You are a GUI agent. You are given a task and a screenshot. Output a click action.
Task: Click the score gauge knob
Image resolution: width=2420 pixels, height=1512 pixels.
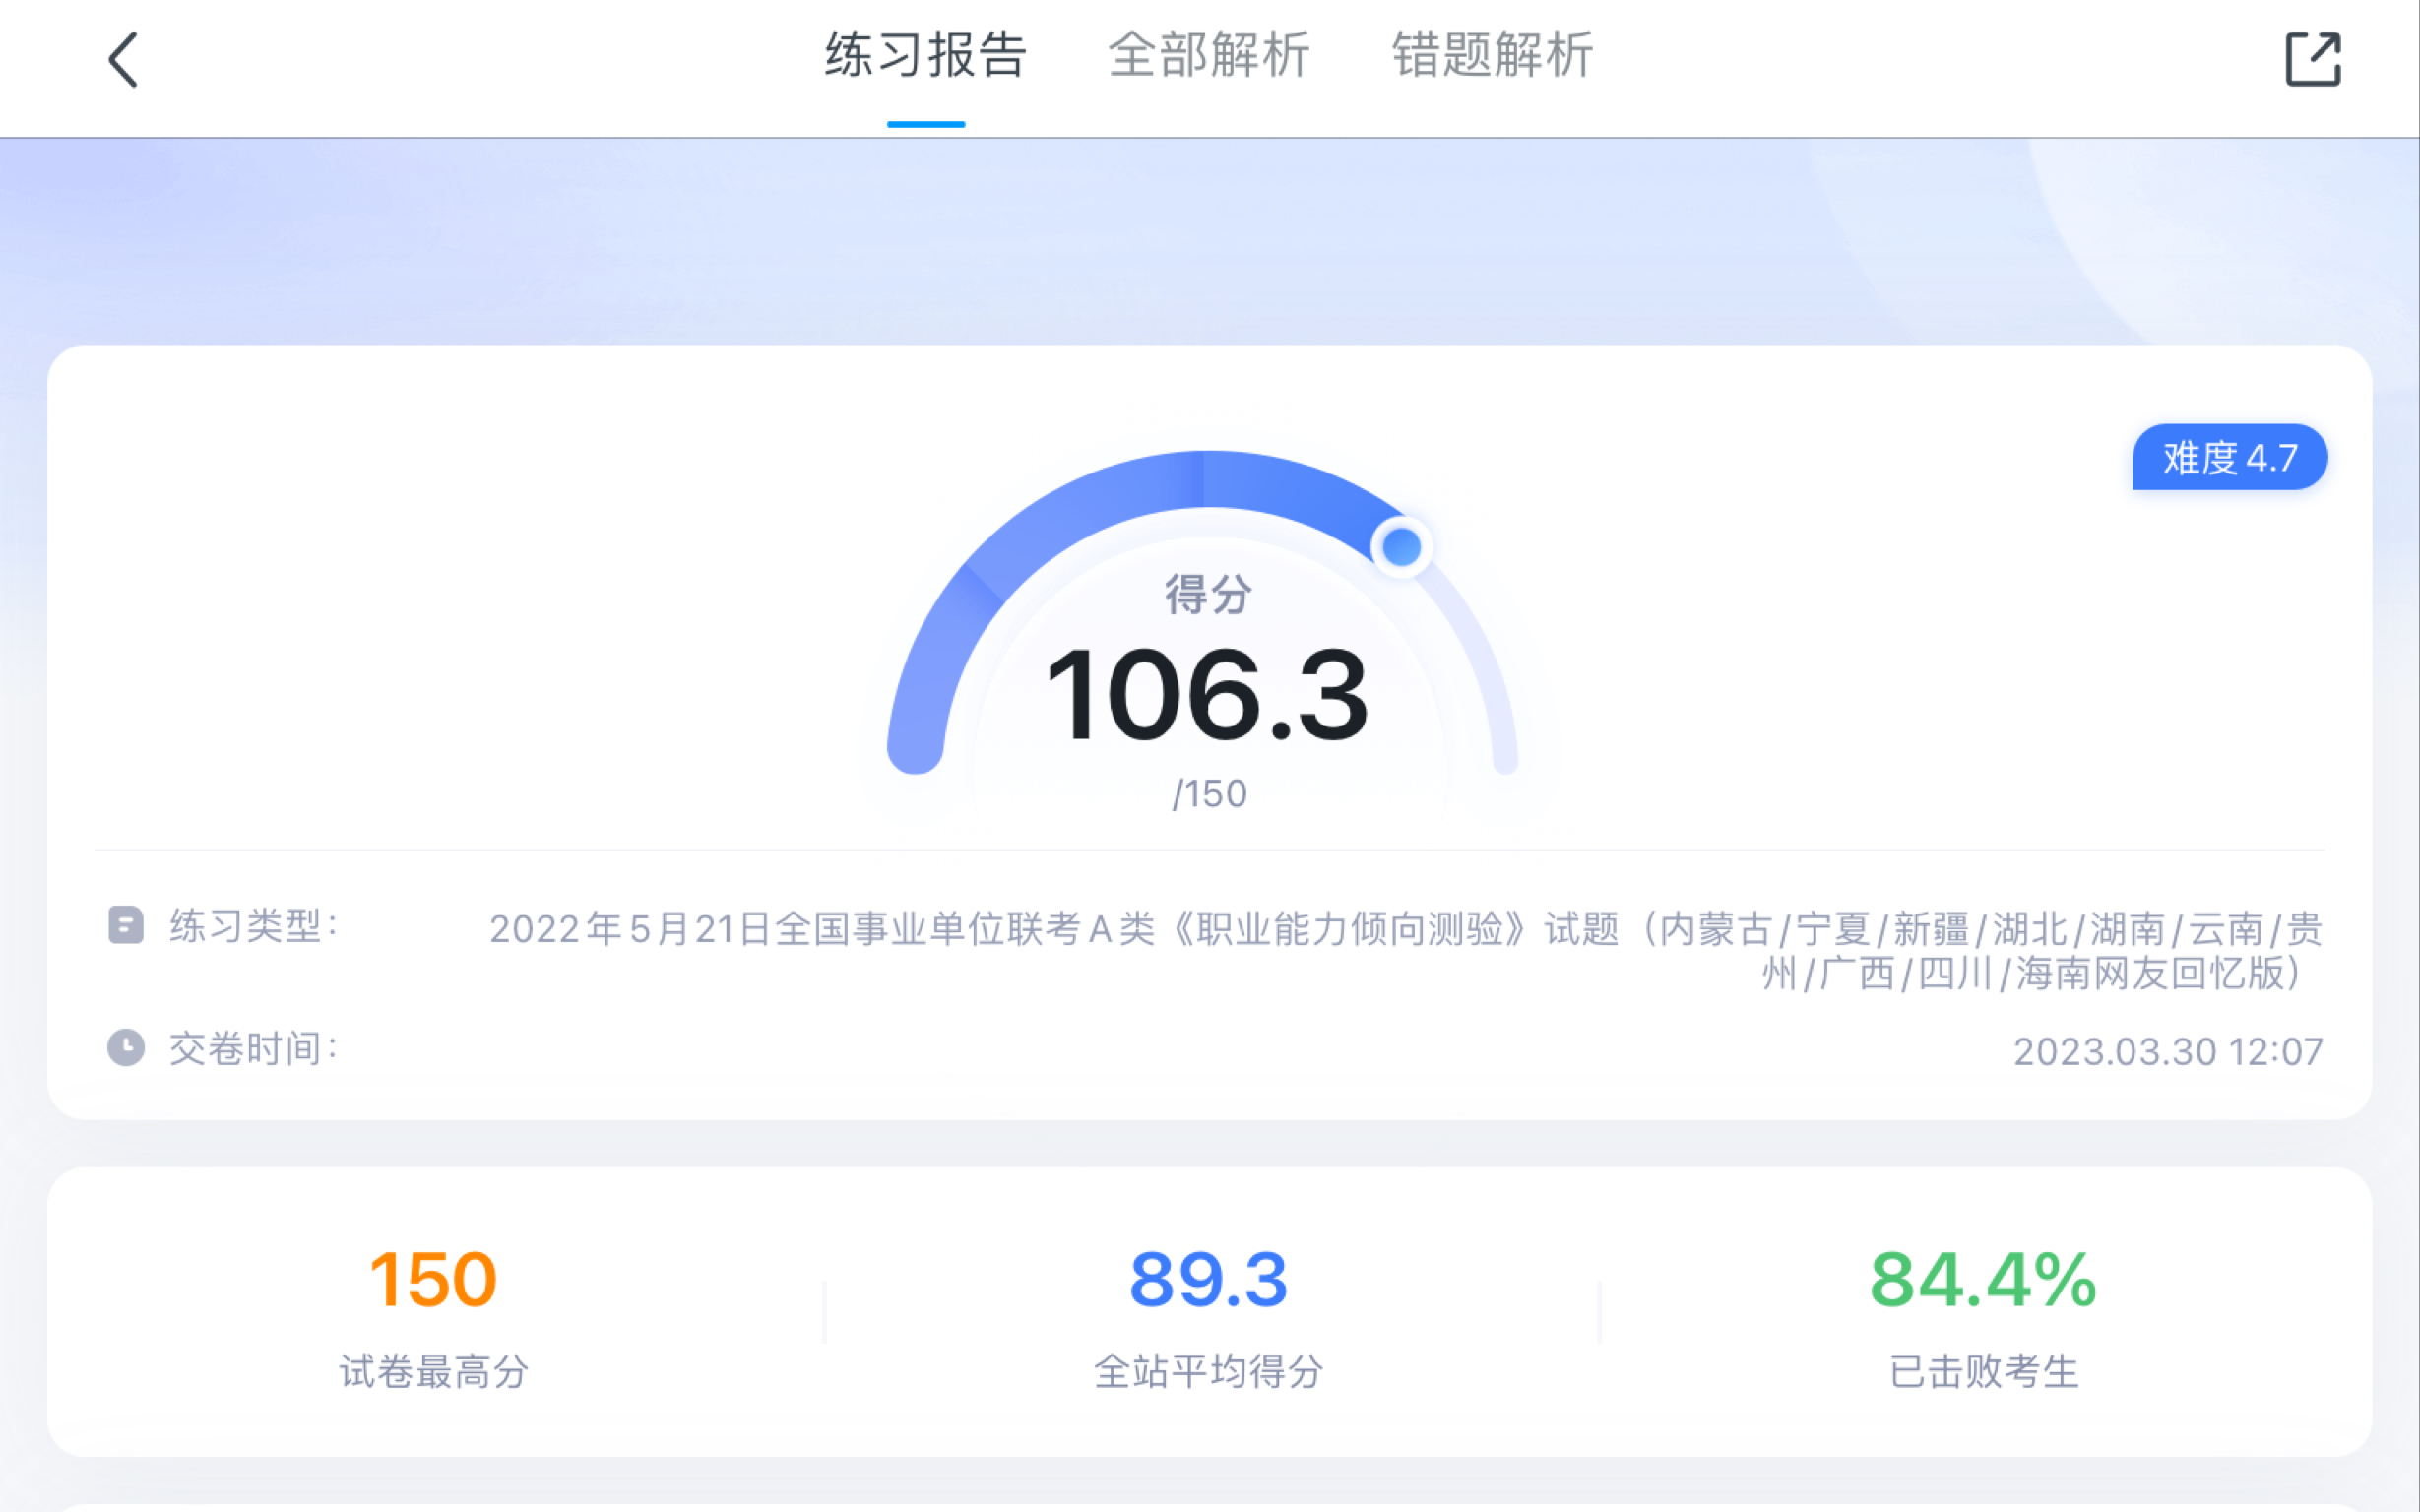click(1401, 546)
